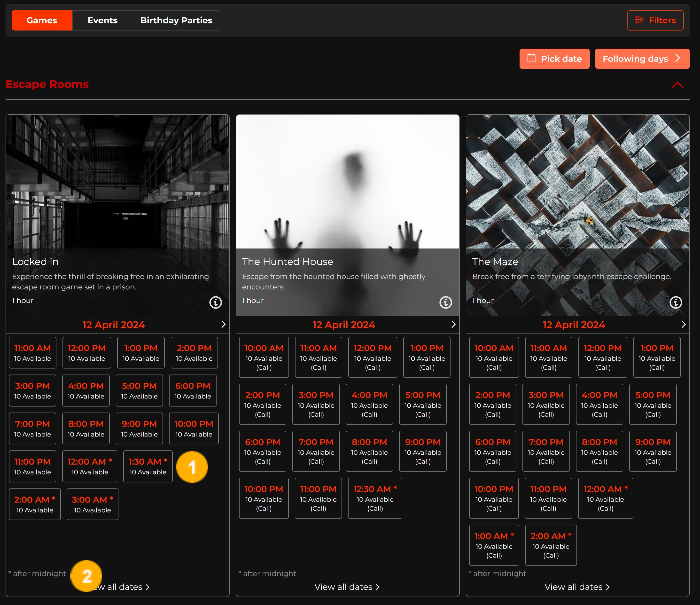
Task: Click the Escape Rooms heading
Action: tap(47, 84)
